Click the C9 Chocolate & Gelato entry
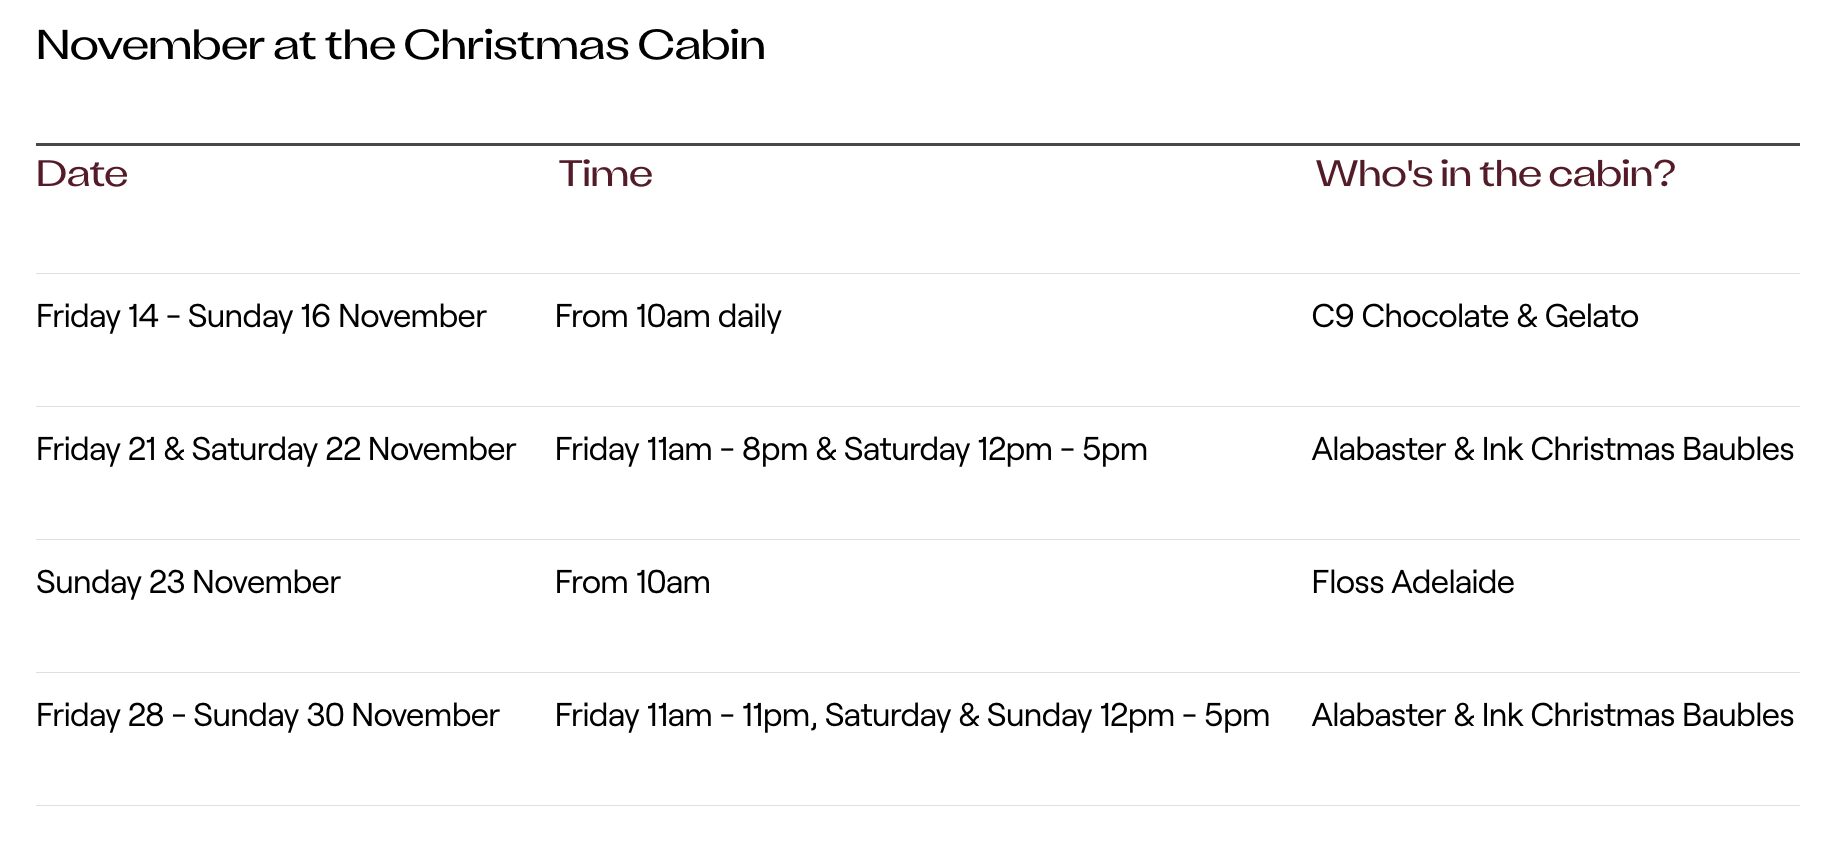 1474,317
